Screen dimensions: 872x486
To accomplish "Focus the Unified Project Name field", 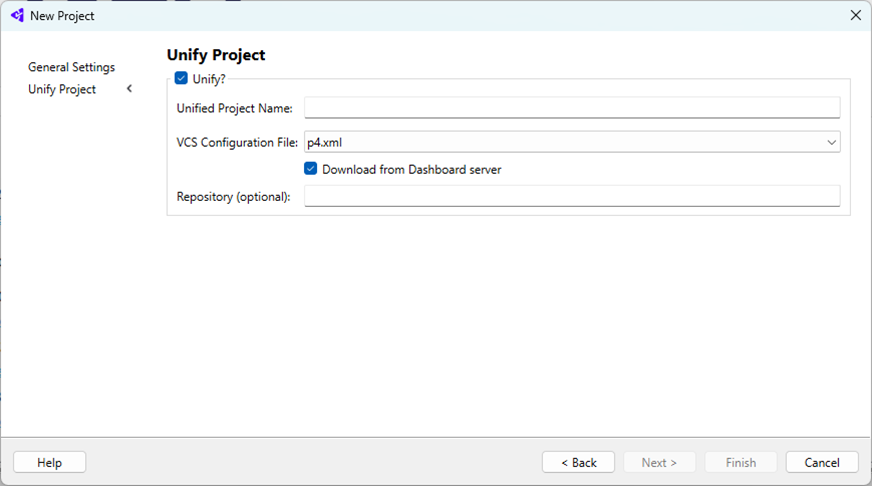I will (572, 108).
